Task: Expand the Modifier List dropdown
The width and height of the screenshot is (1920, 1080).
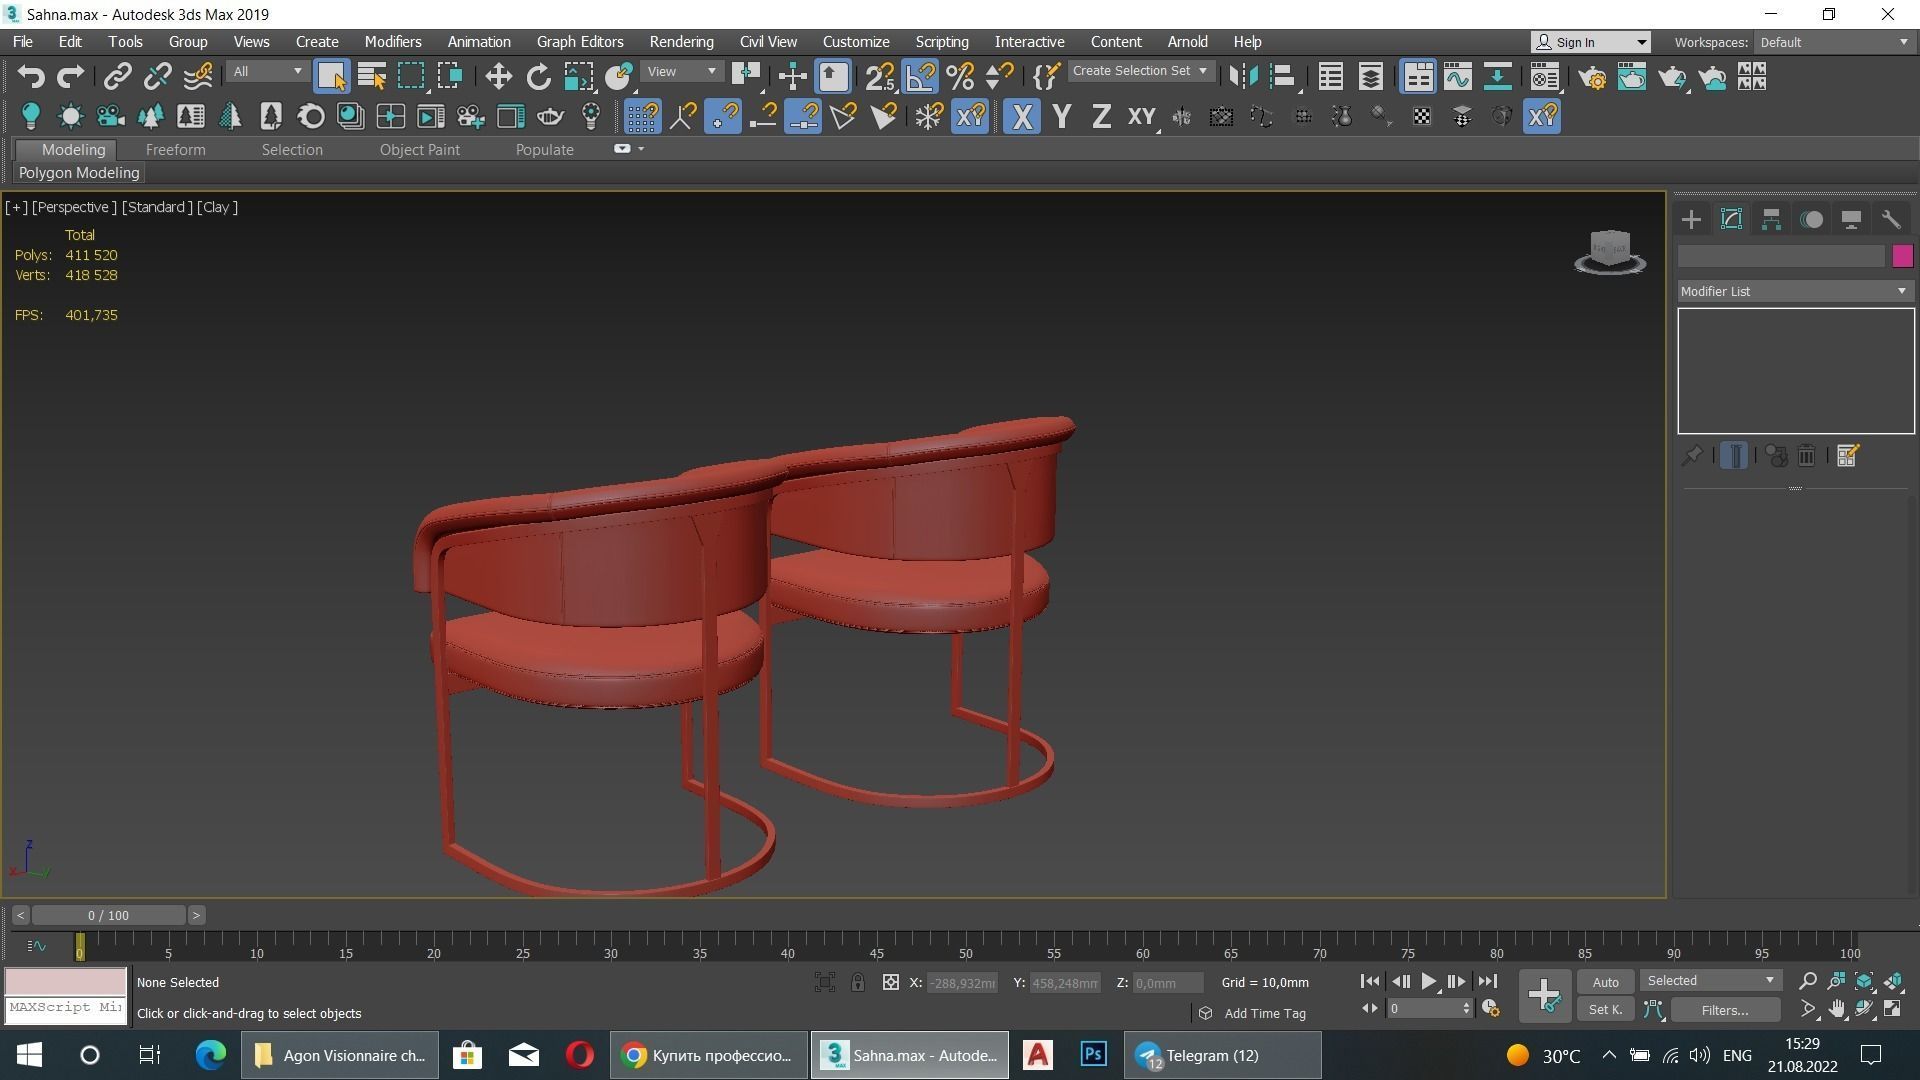Action: [x=1795, y=291]
